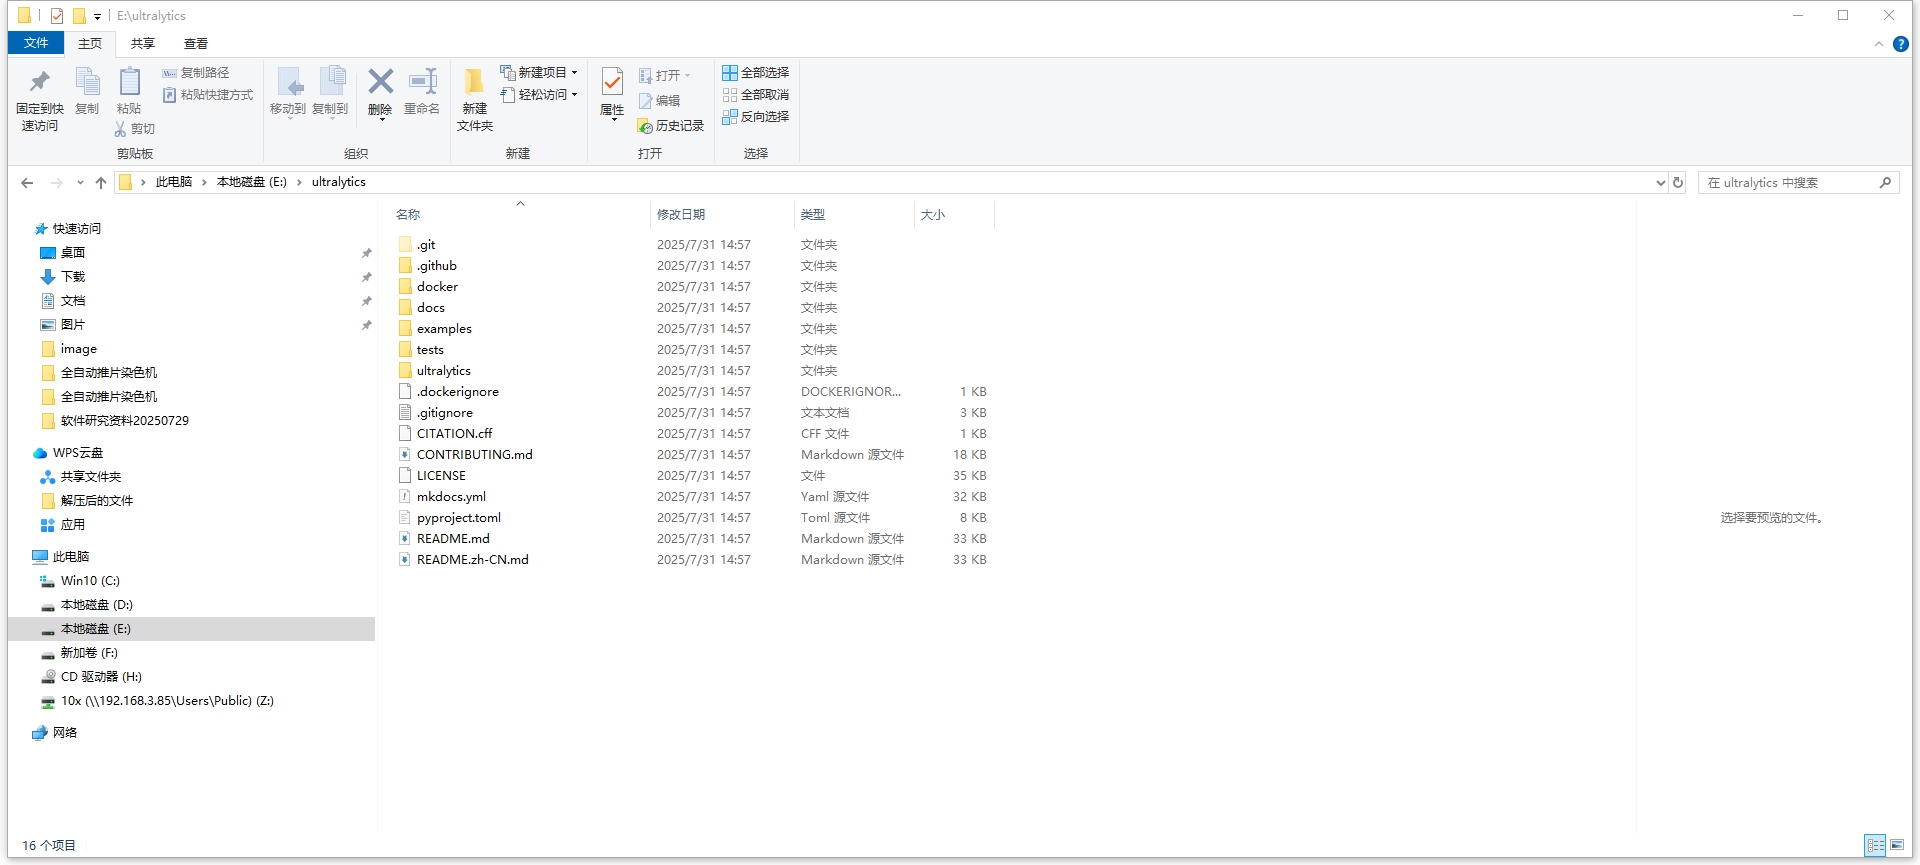
Task: Toggle the checkmark icon in title bar
Action: coord(57,16)
